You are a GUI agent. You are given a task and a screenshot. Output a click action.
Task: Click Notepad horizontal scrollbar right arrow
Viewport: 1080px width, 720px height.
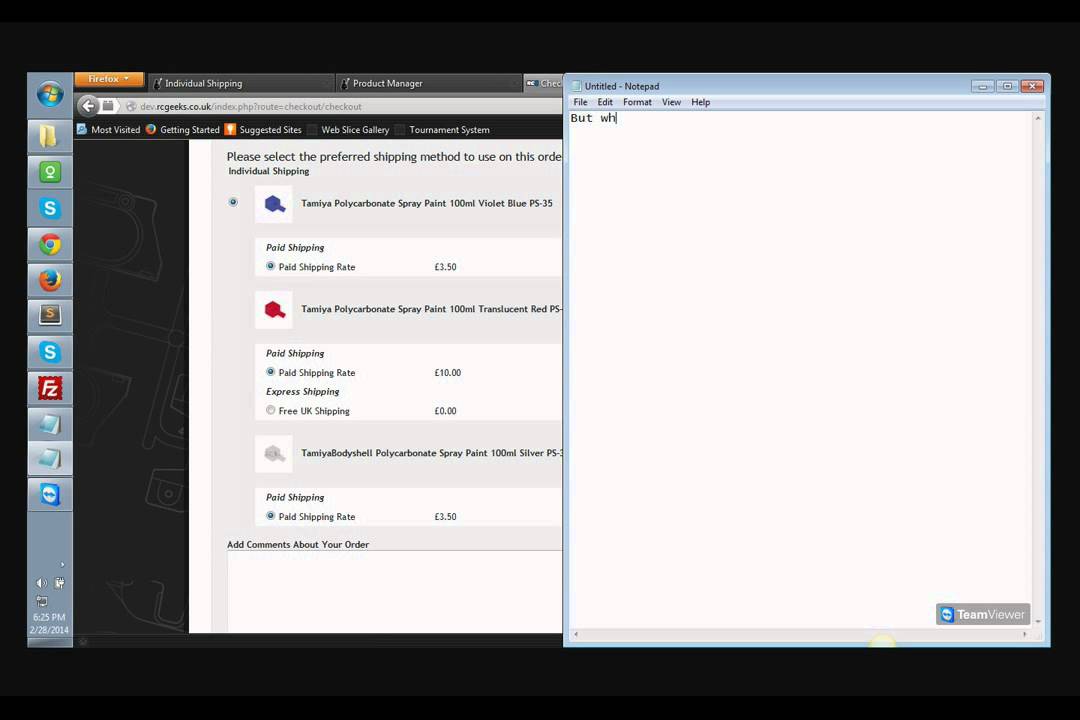[x=1025, y=634]
